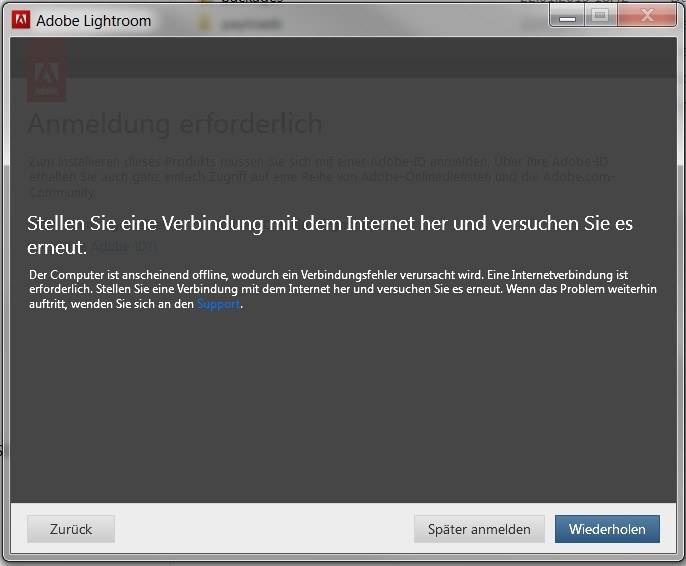Click the dimmed Anmeldung erforderlich heading
The height and width of the screenshot is (566, 686).
tap(175, 124)
